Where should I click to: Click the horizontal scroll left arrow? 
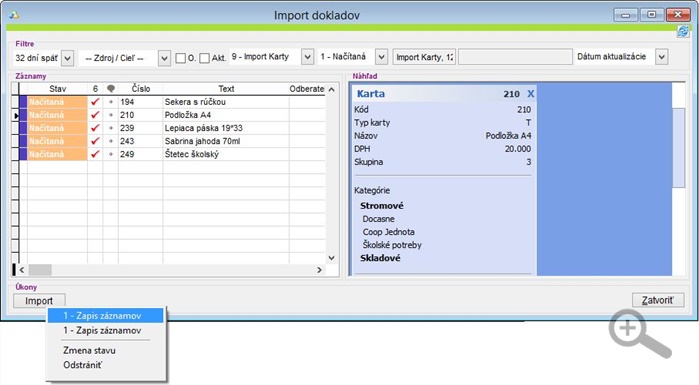pyautogui.click(x=22, y=270)
